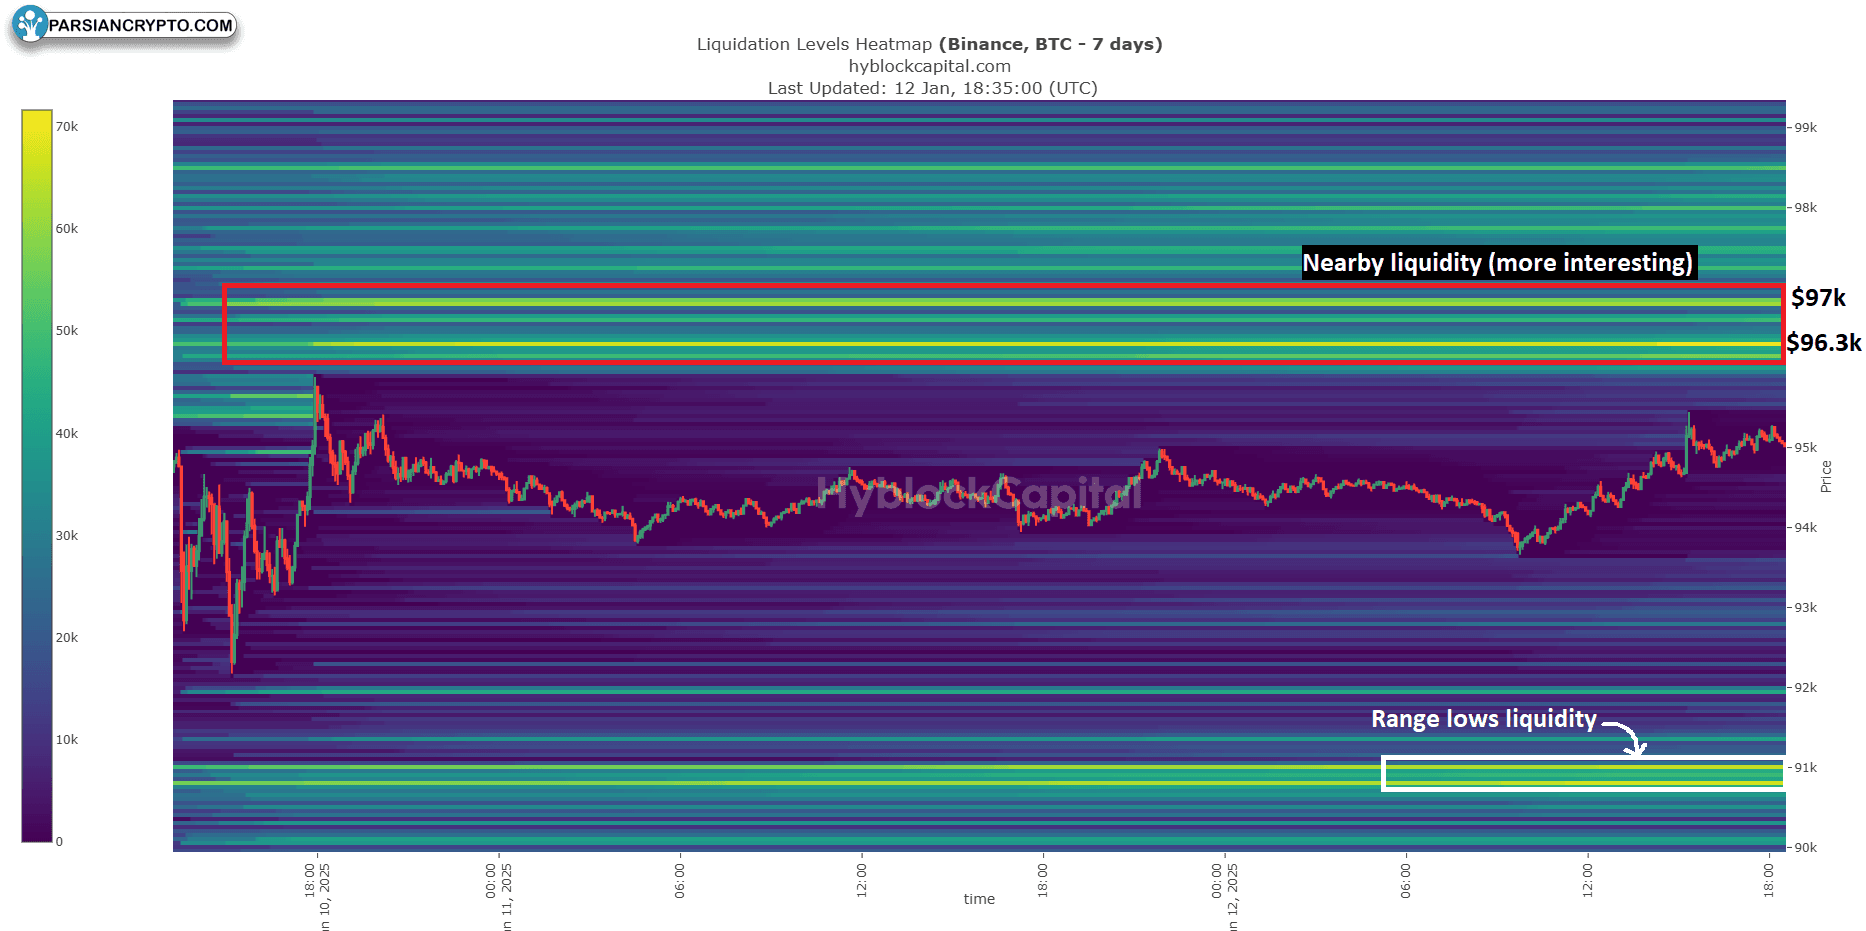This screenshot has height=931, width=1866.
Task: Click the PARSIANCRYPTO.COM logo icon
Action: (x=30, y=24)
